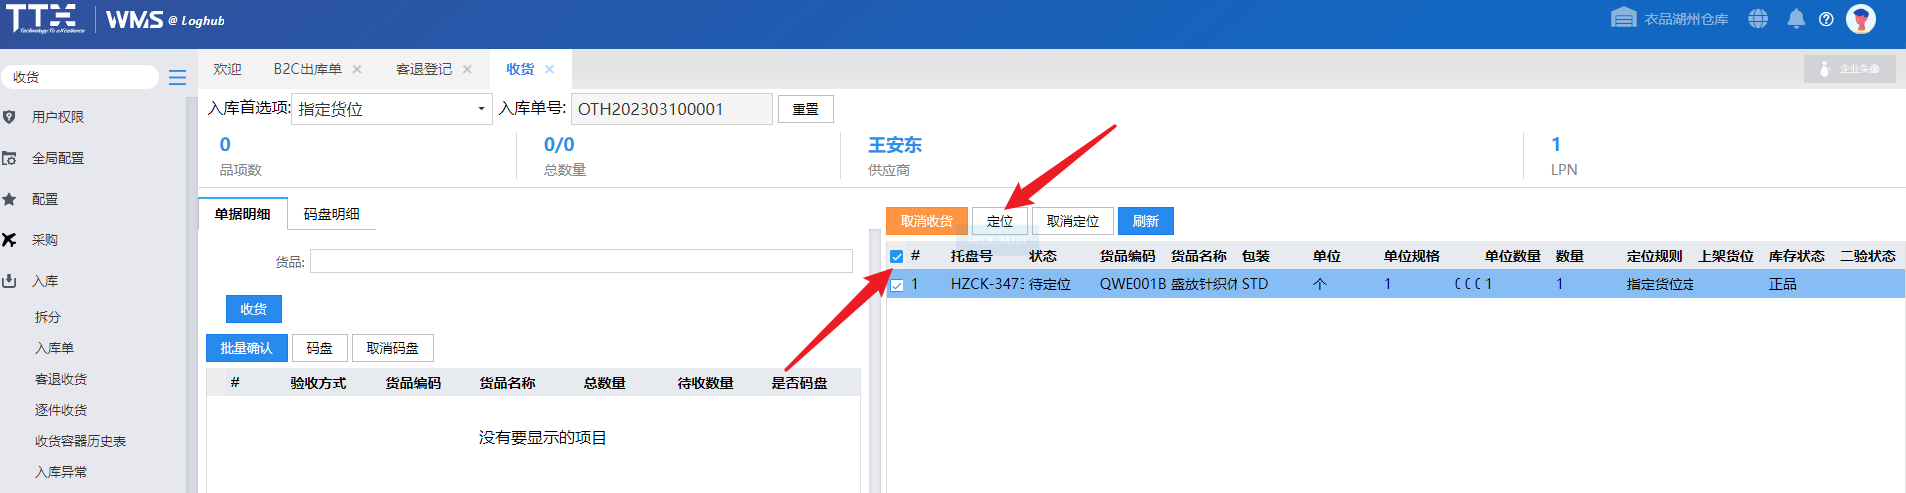
Task: Open the 入库首选项 dropdown
Action: pyautogui.click(x=391, y=109)
